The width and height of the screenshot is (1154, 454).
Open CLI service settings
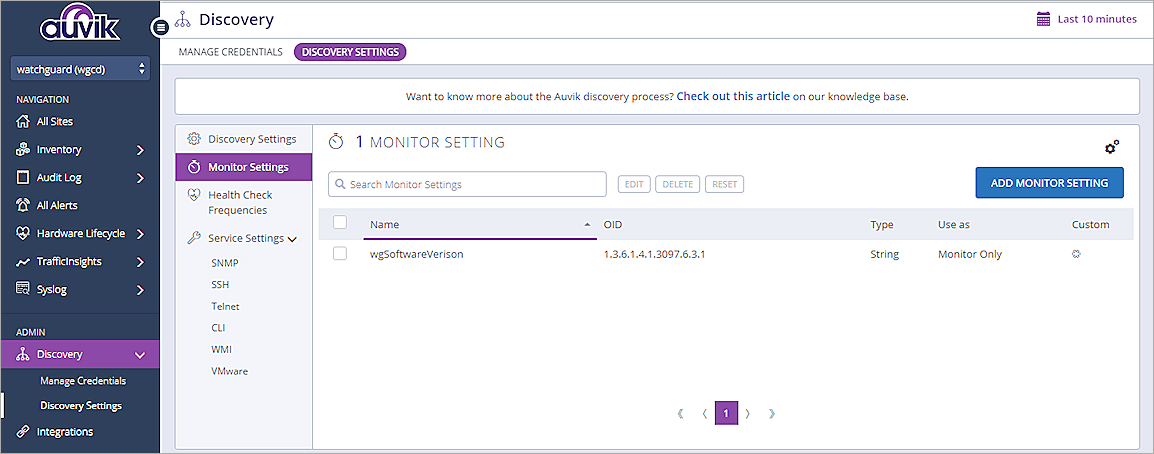pyautogui.click(x=218, y=327)
